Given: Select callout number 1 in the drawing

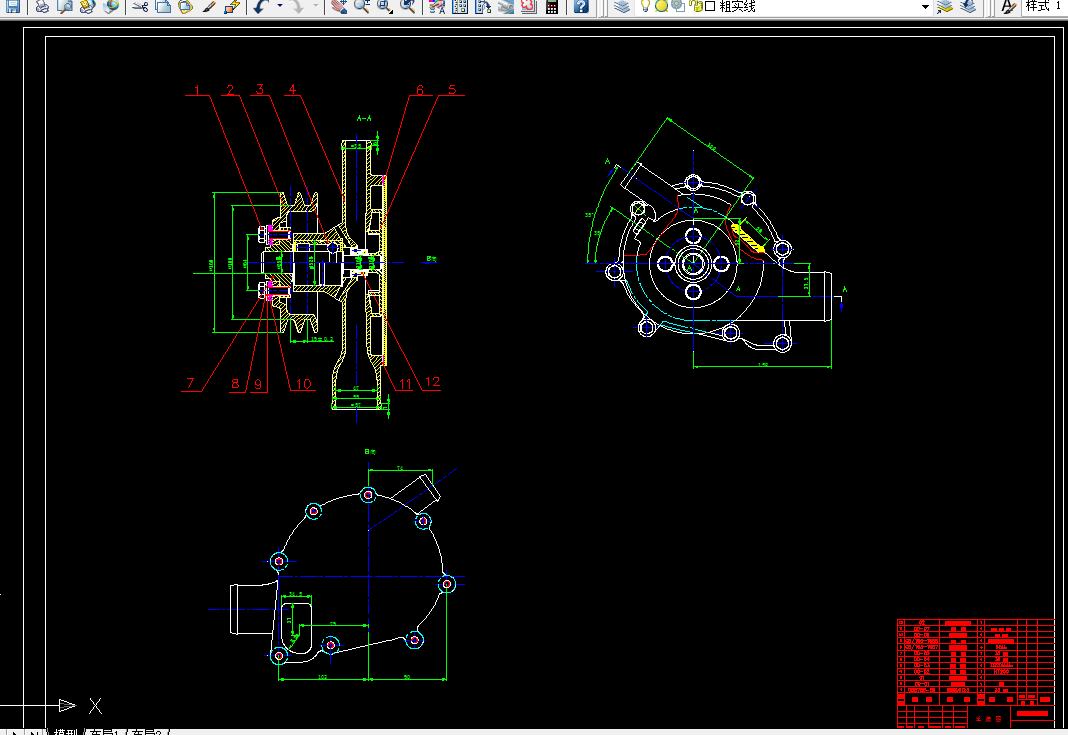Looking at the screenshot, I should [198, 89].
